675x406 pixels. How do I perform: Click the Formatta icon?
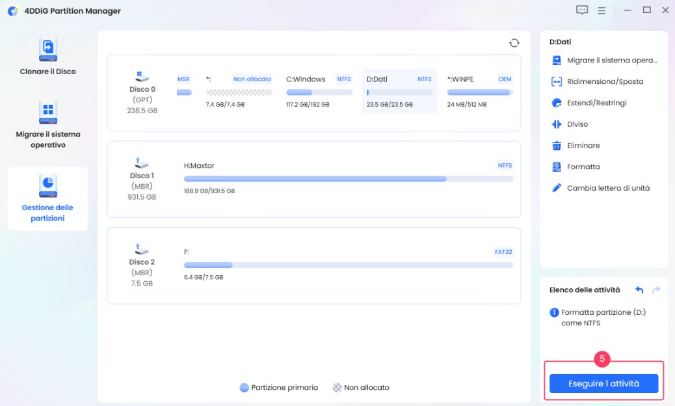point(557,167)
